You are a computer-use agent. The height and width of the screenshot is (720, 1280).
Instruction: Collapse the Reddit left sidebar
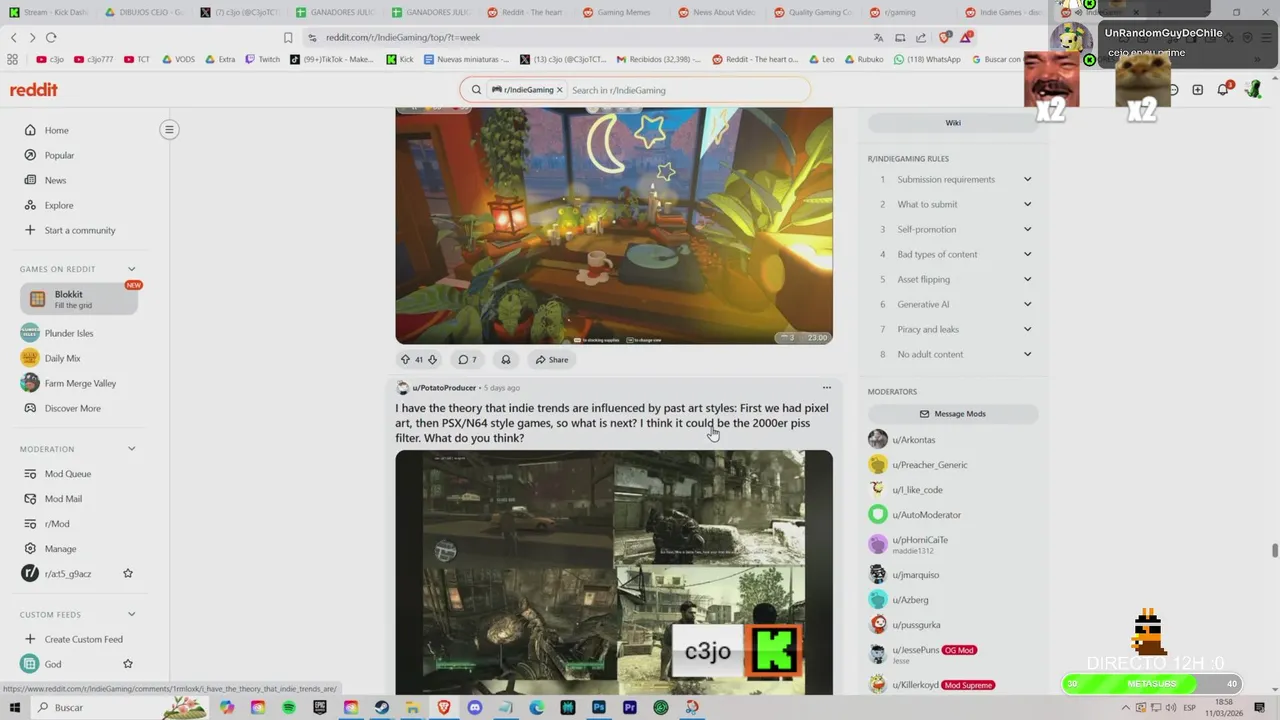[169, 129]
